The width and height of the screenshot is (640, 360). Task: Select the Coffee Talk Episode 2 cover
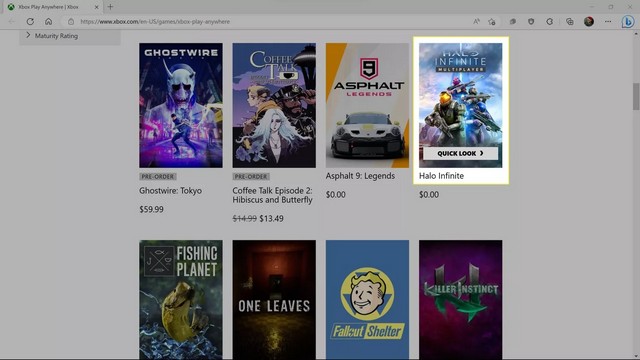(x=274, y=105)
